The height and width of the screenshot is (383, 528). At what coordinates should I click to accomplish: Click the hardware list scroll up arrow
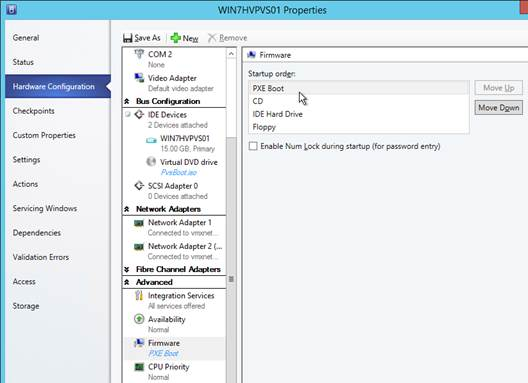tap(231, 54)
